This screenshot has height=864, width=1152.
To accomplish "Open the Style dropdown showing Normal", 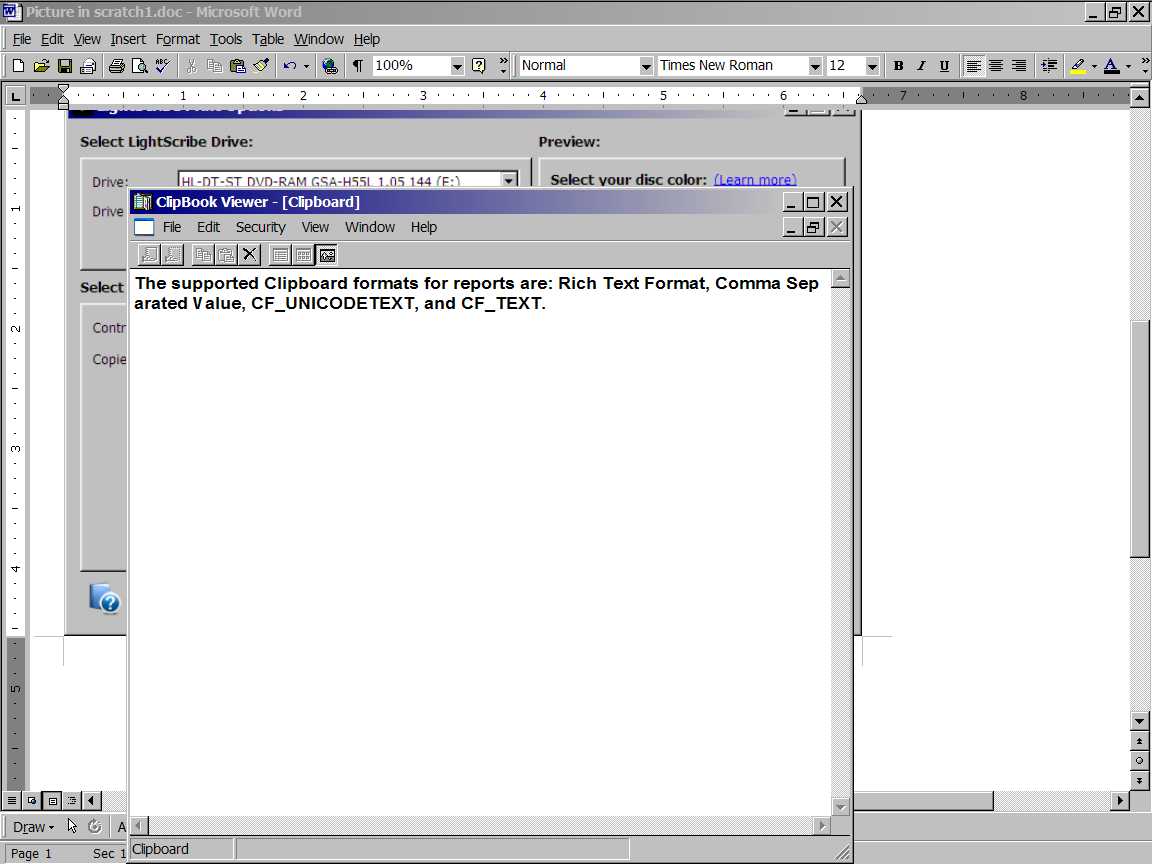I will tap(646, 66).
